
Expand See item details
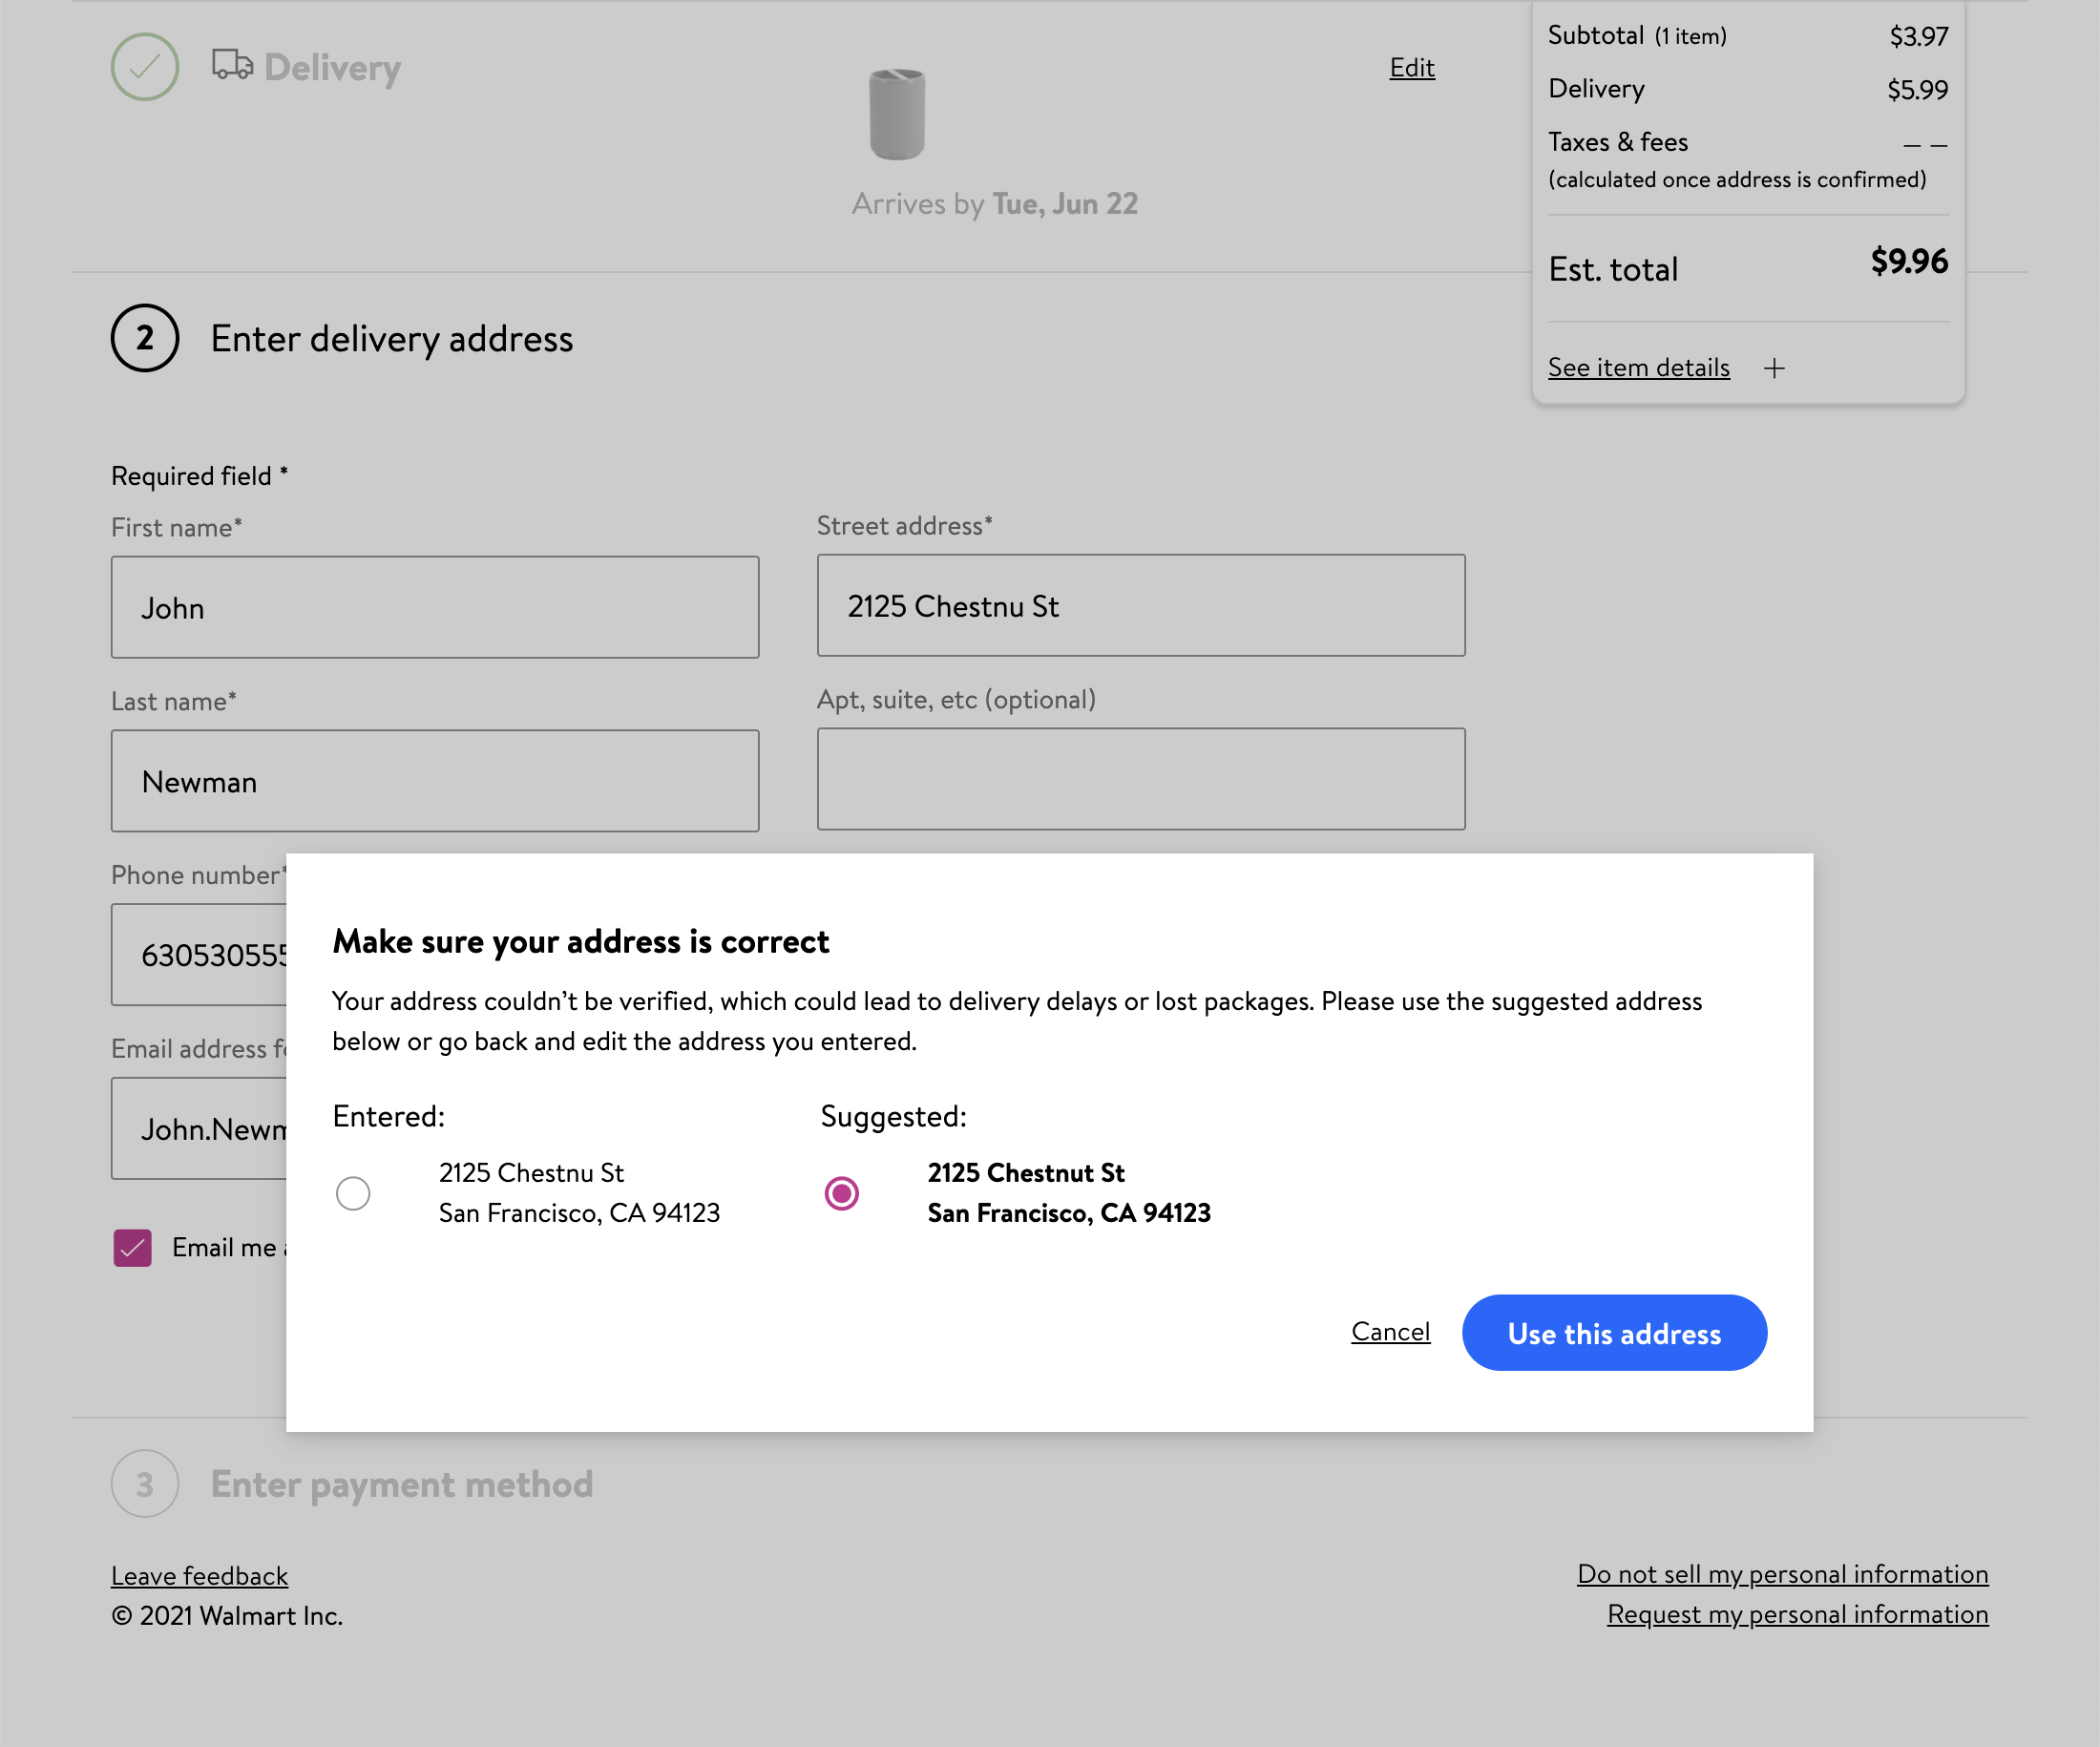pyautogui.click(x=1638, y=367)
